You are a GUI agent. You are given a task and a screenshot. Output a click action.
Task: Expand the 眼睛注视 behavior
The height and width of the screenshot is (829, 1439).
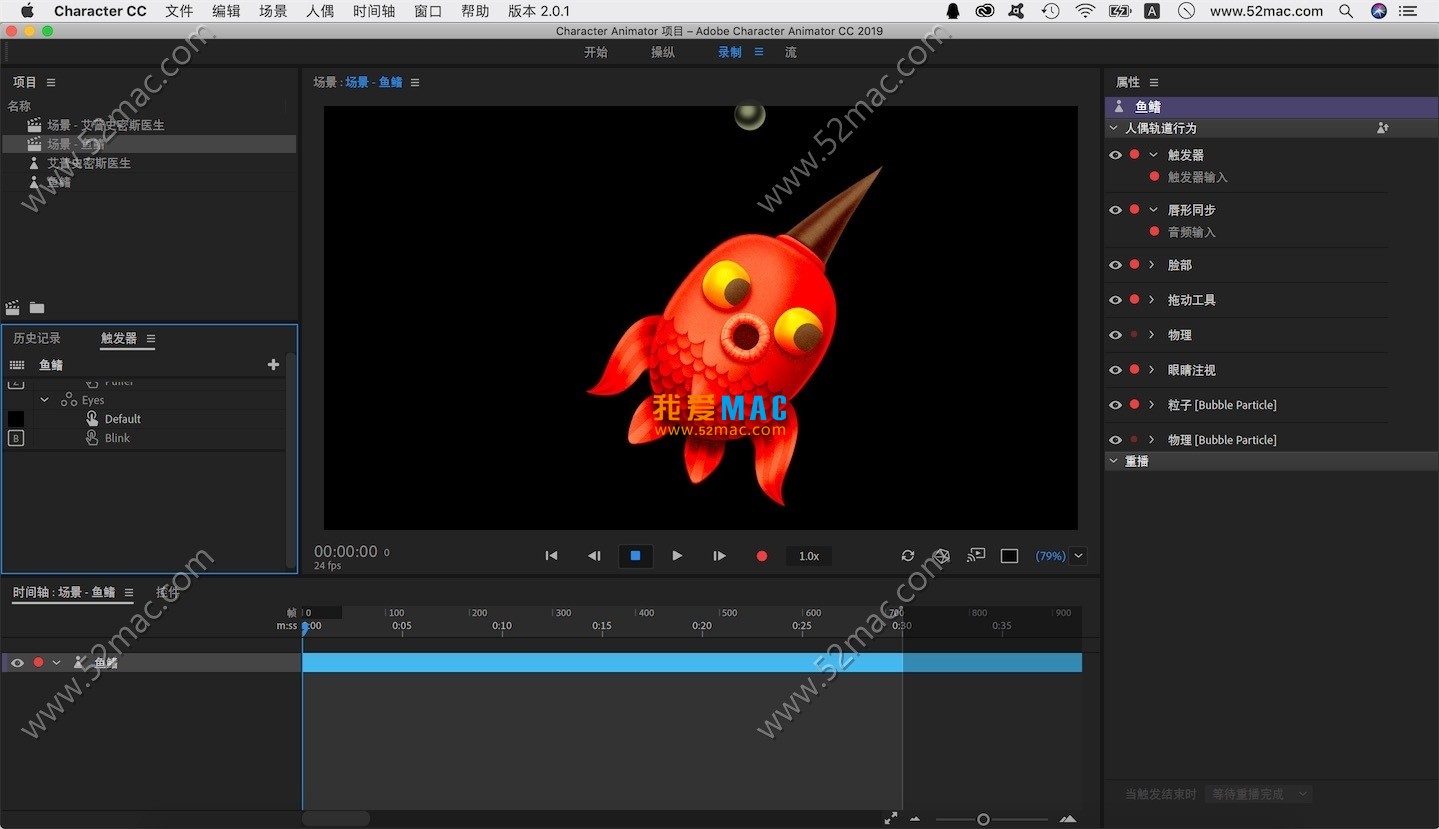[x=1152, y=370]
